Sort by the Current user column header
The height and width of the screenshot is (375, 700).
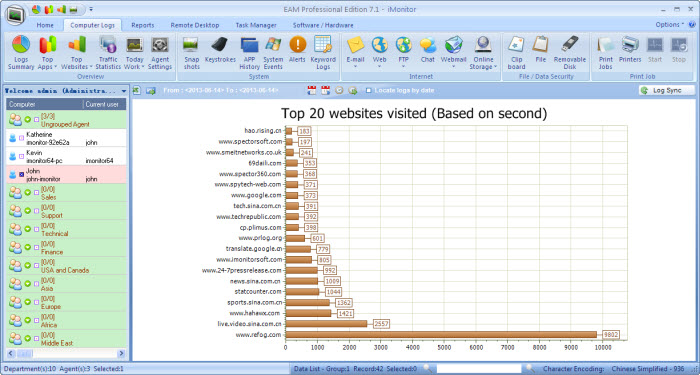[104, 104]
